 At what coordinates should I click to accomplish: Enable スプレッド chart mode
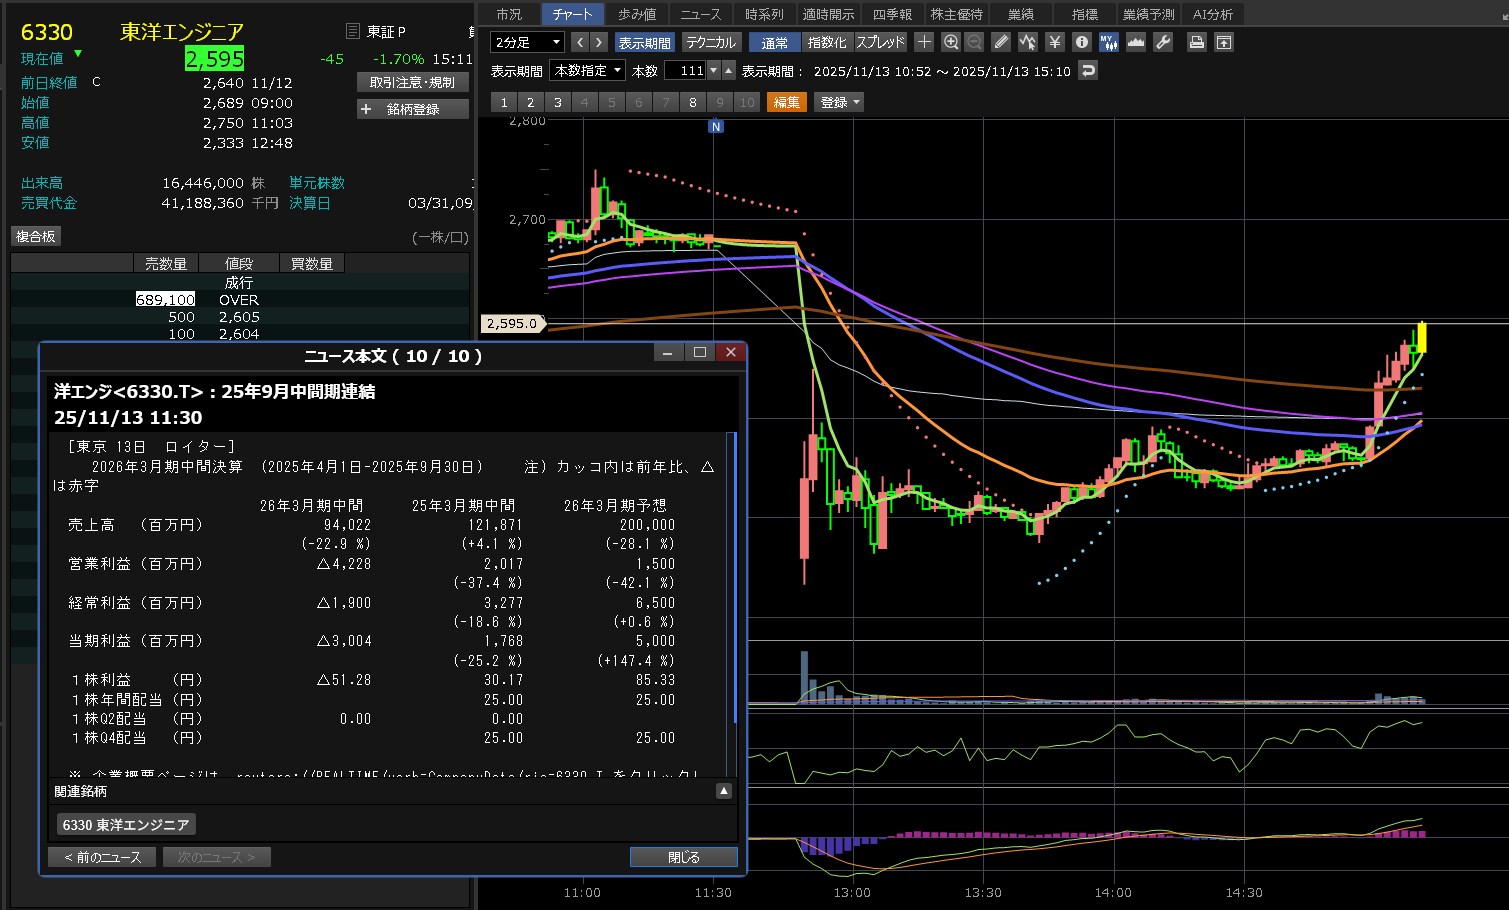click(x=880, y=42)
